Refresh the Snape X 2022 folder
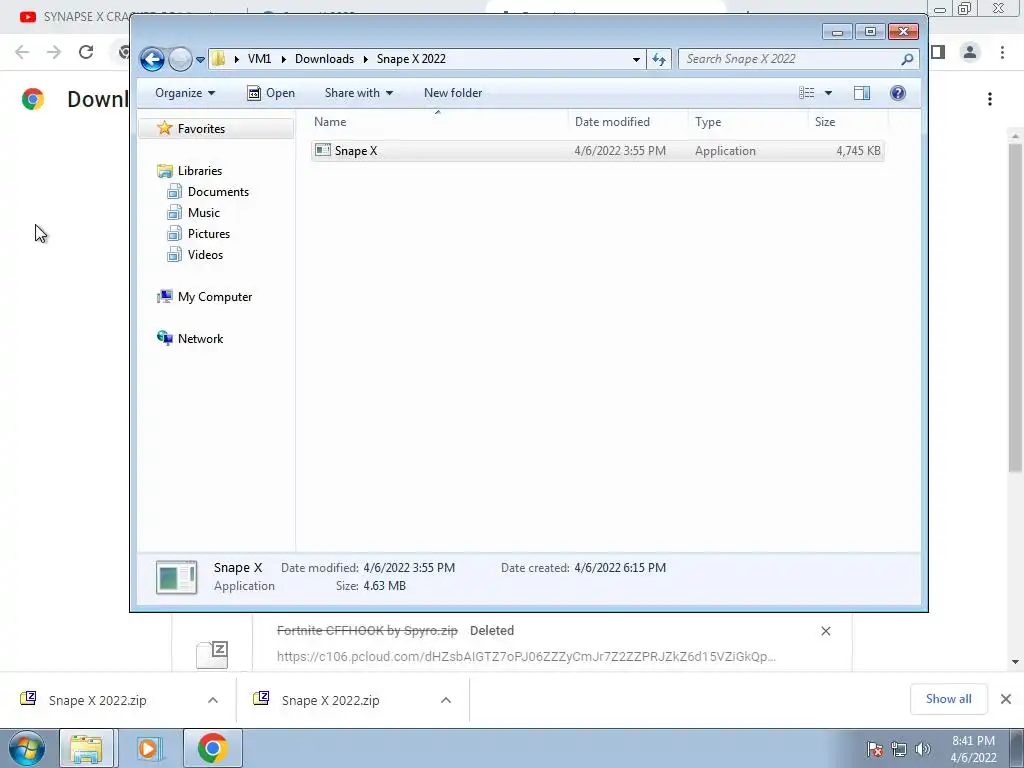 click(658, 59)
